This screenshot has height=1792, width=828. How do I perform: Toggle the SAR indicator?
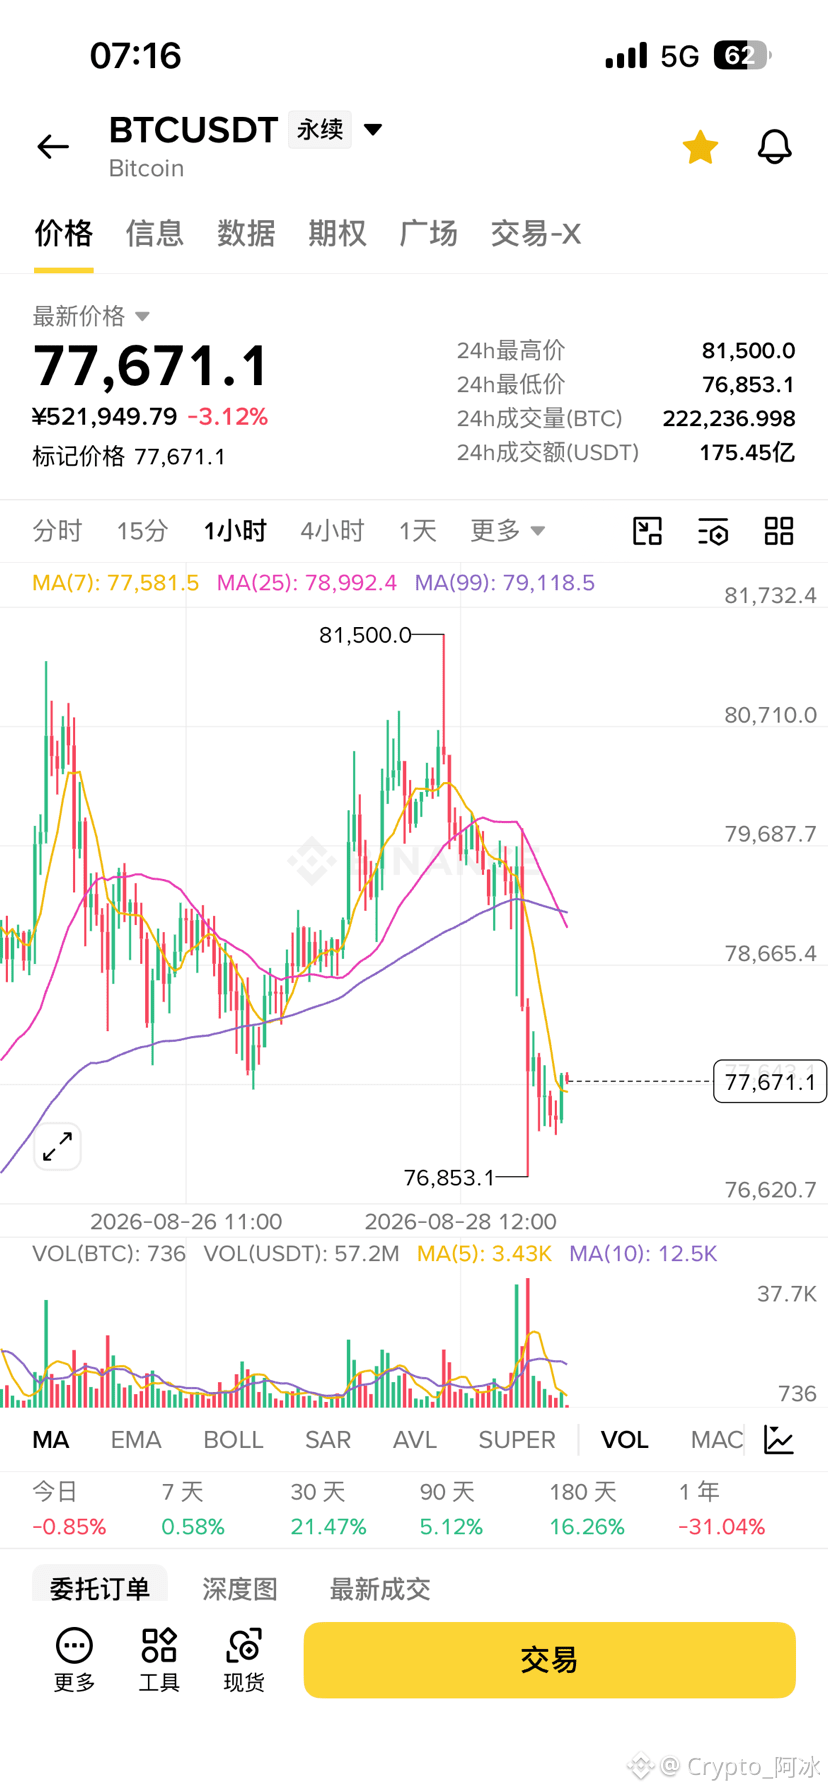[x=328, y=1440]
